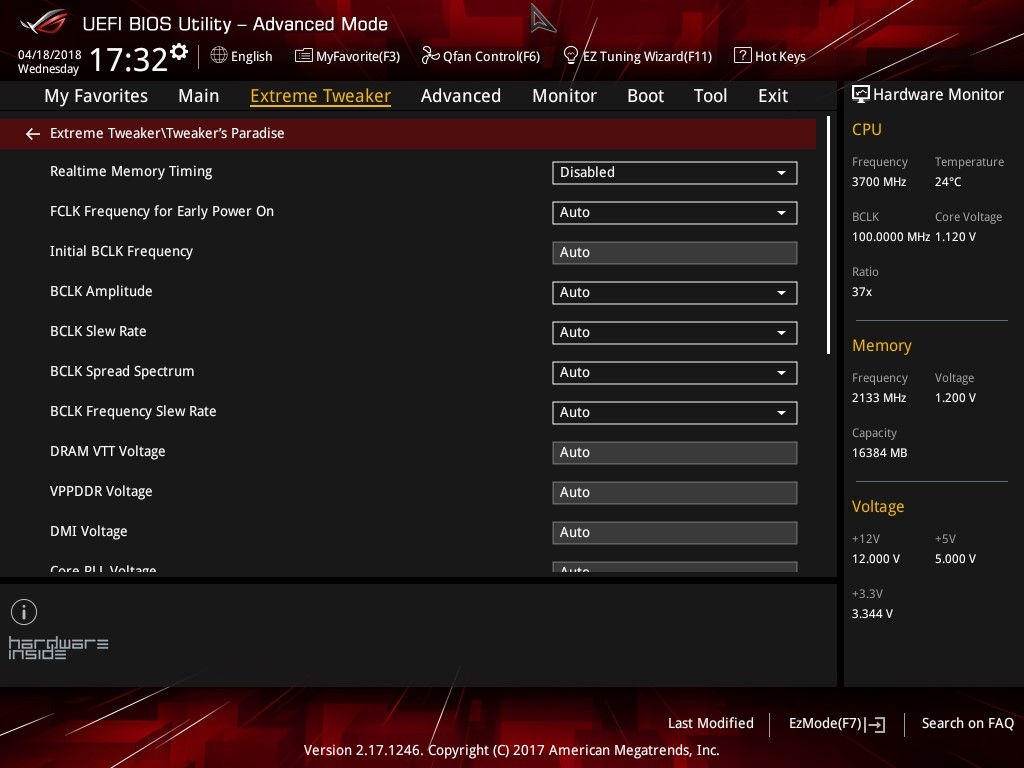
Task: Select the Exit tab
Action: (x=773, y=96)
